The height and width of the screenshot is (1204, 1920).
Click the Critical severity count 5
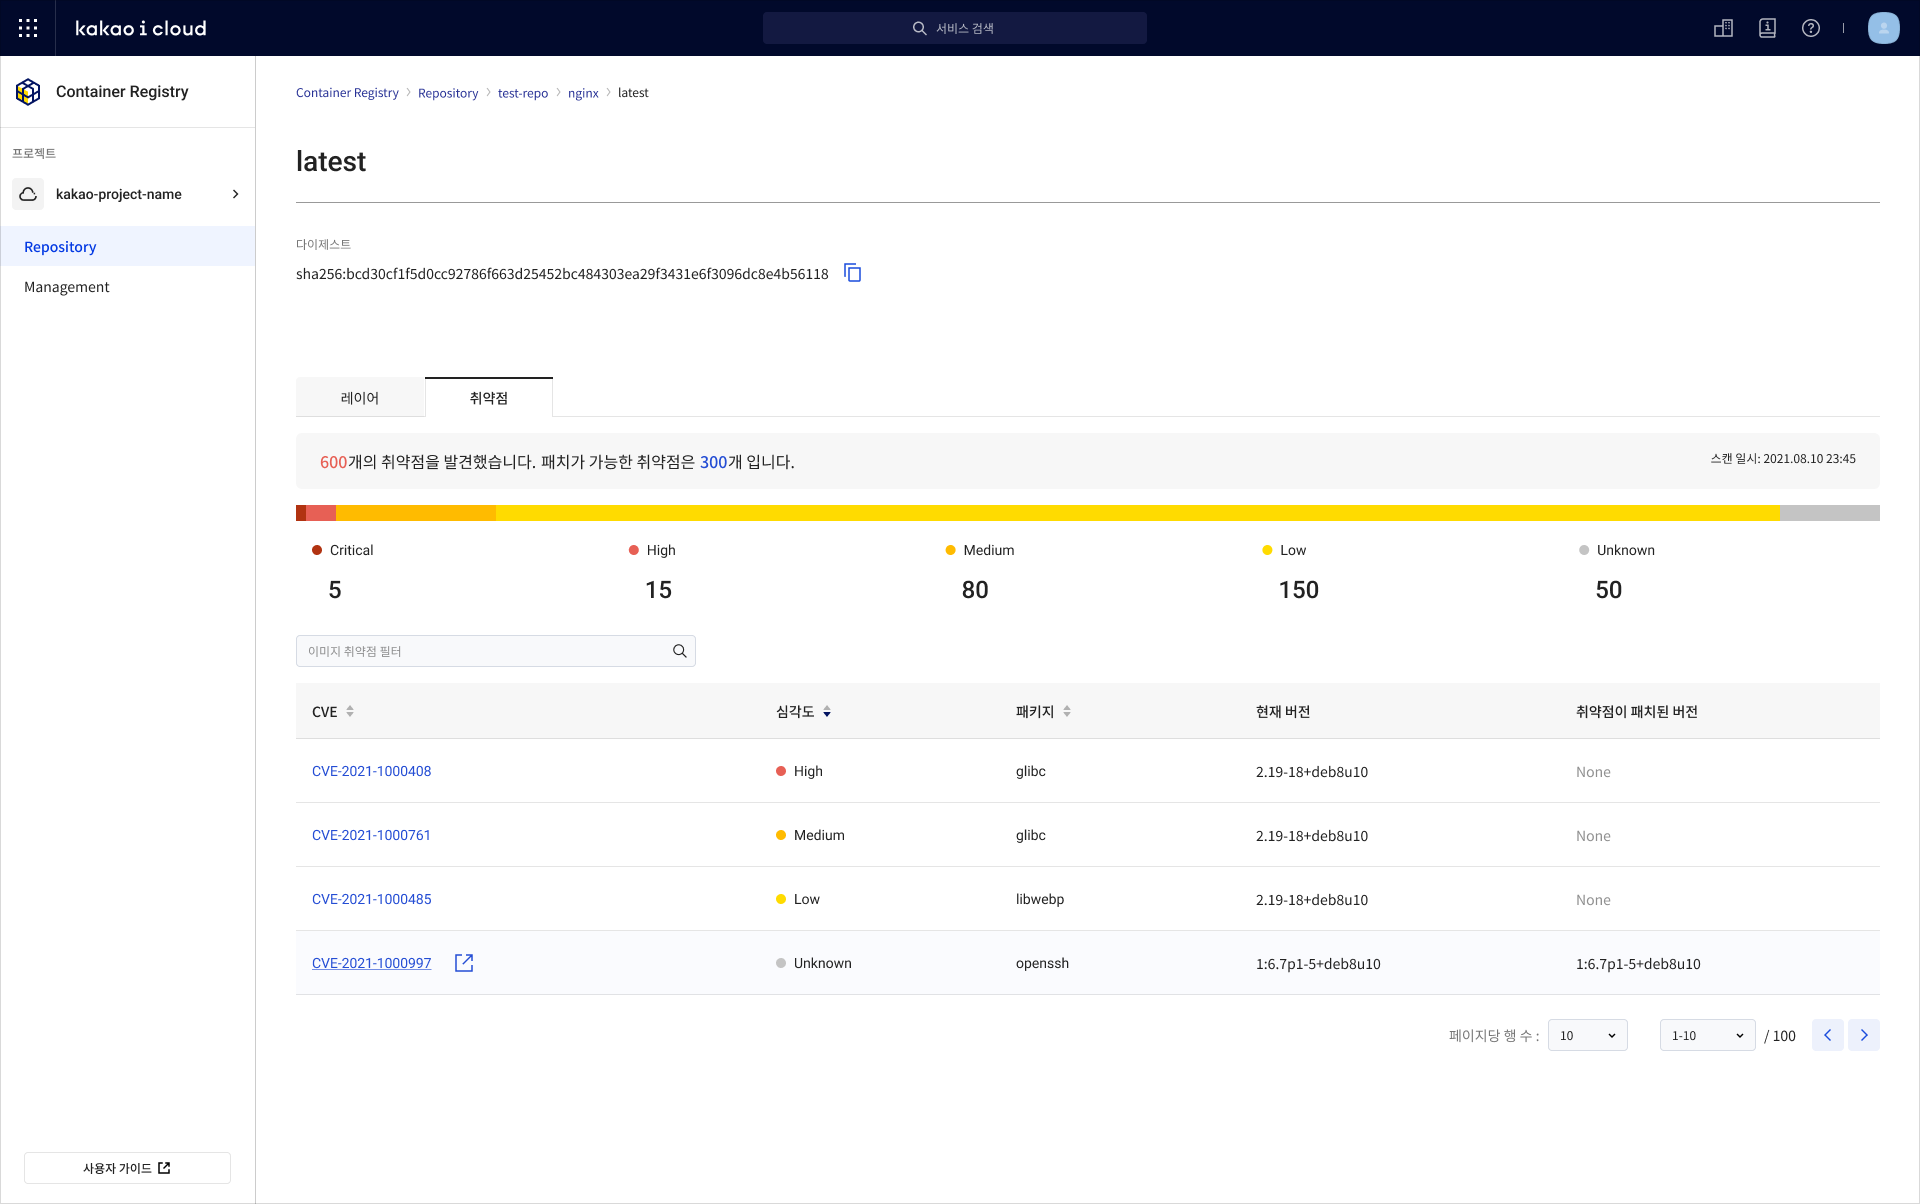[x=335, y=590]
